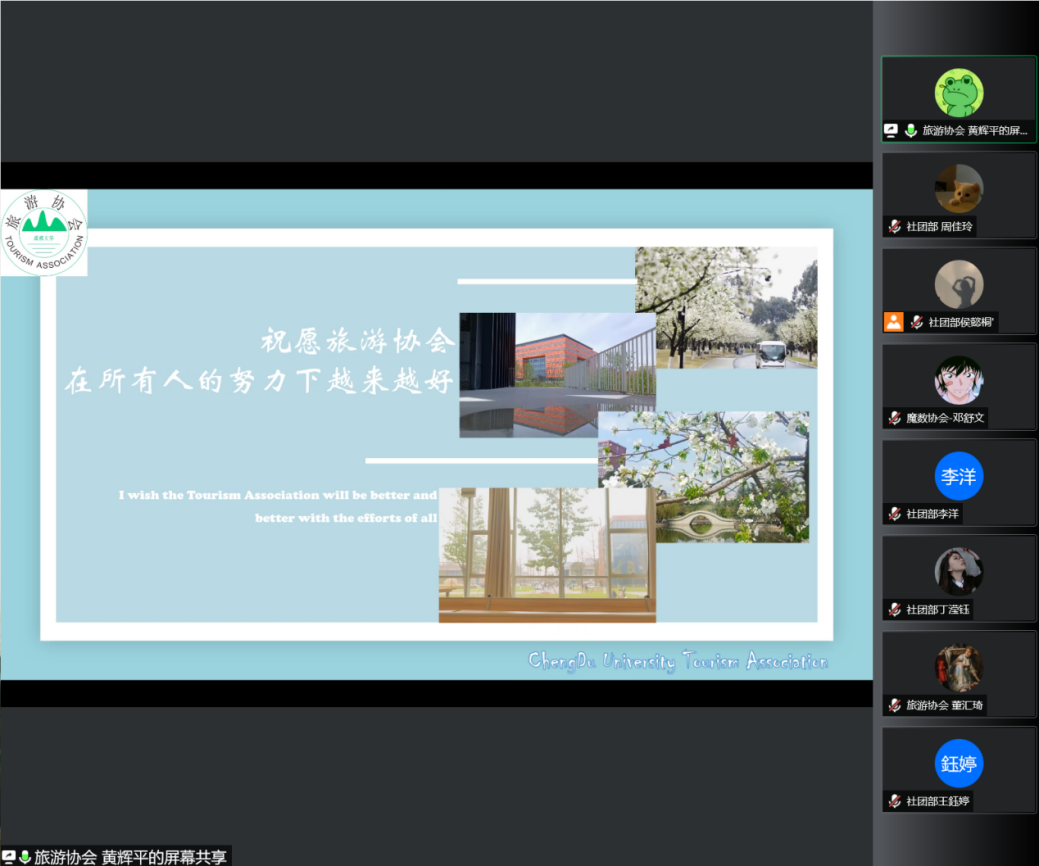
Task: Select participant tile of 社团部丁滢钰
Action: tap(958, 578)
